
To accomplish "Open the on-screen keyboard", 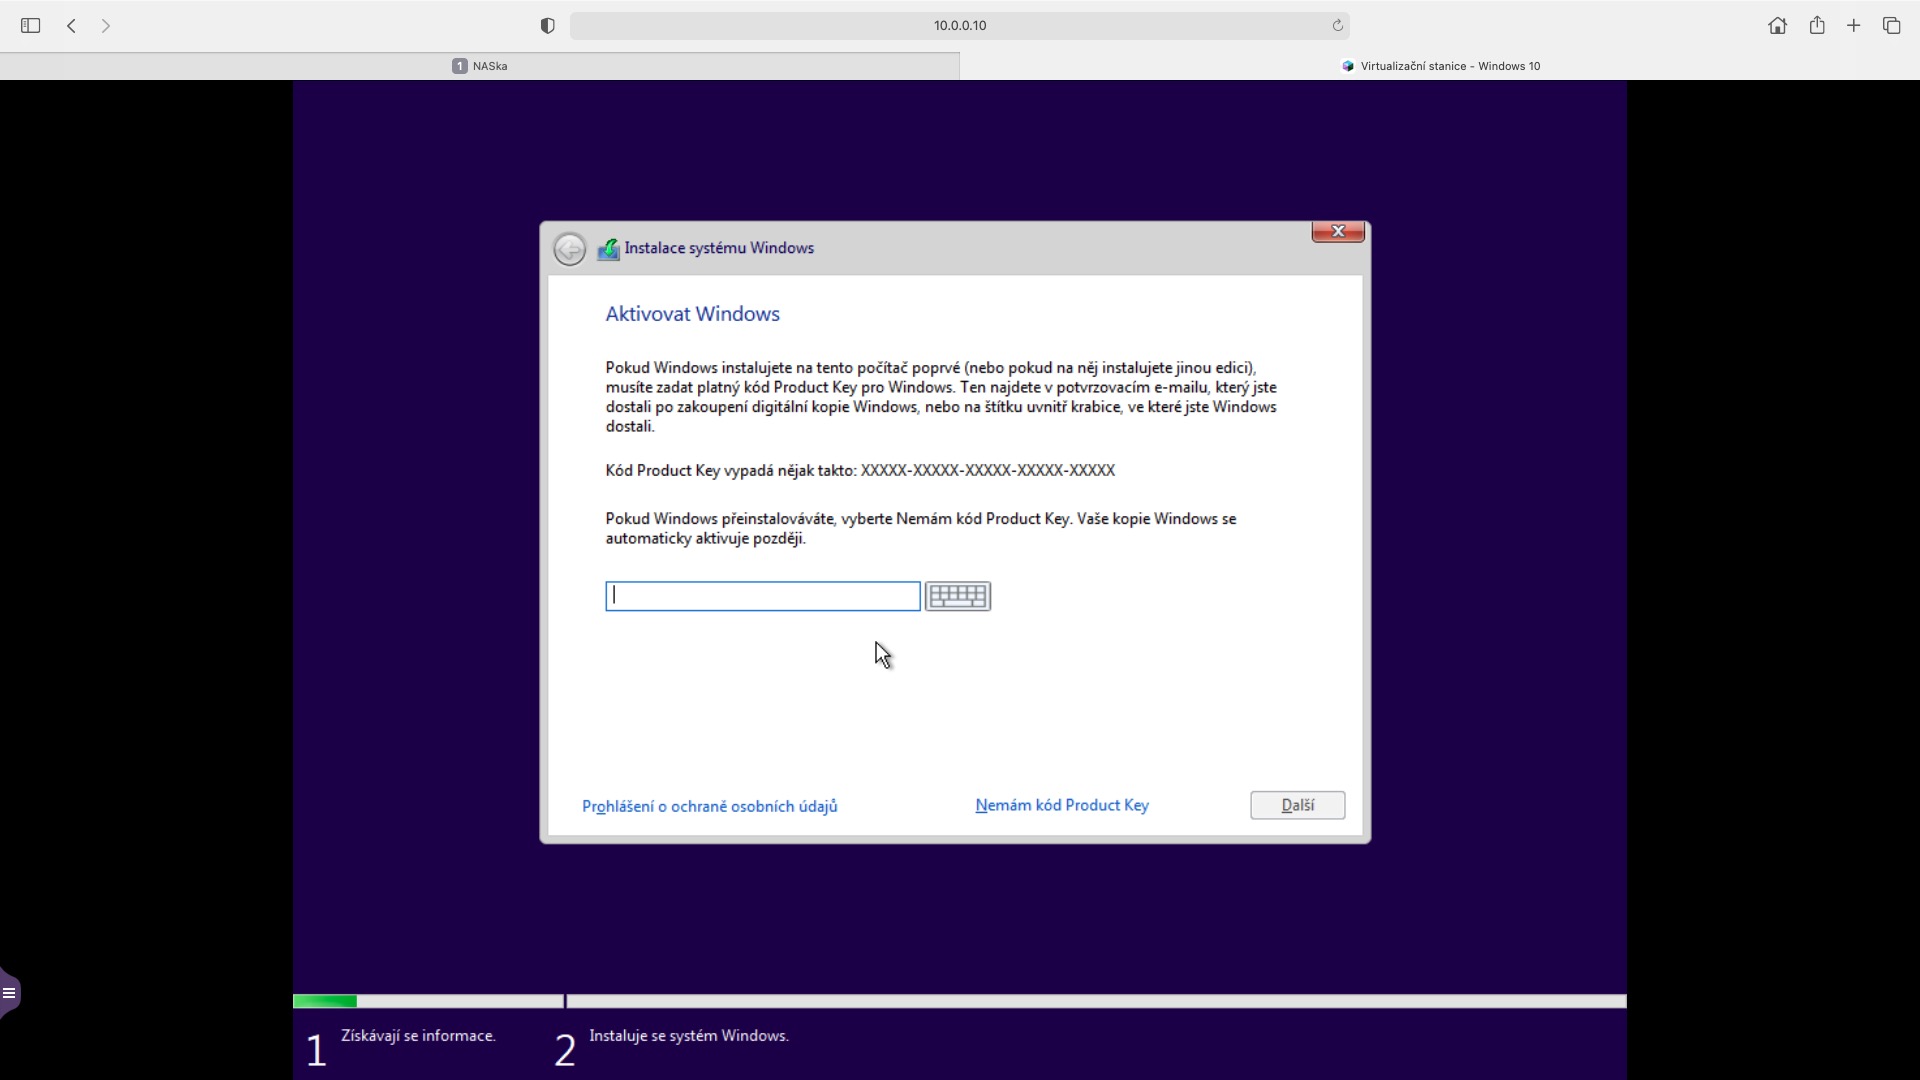I will [957, 596].
